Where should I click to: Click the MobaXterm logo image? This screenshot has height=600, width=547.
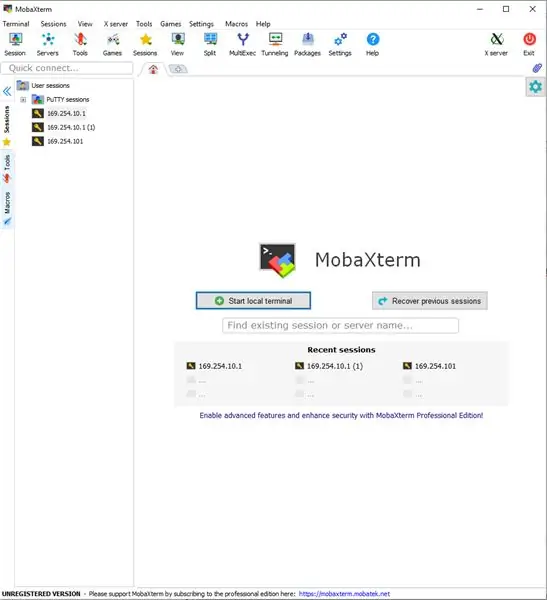pyautogui.click(x=278, y=260)
